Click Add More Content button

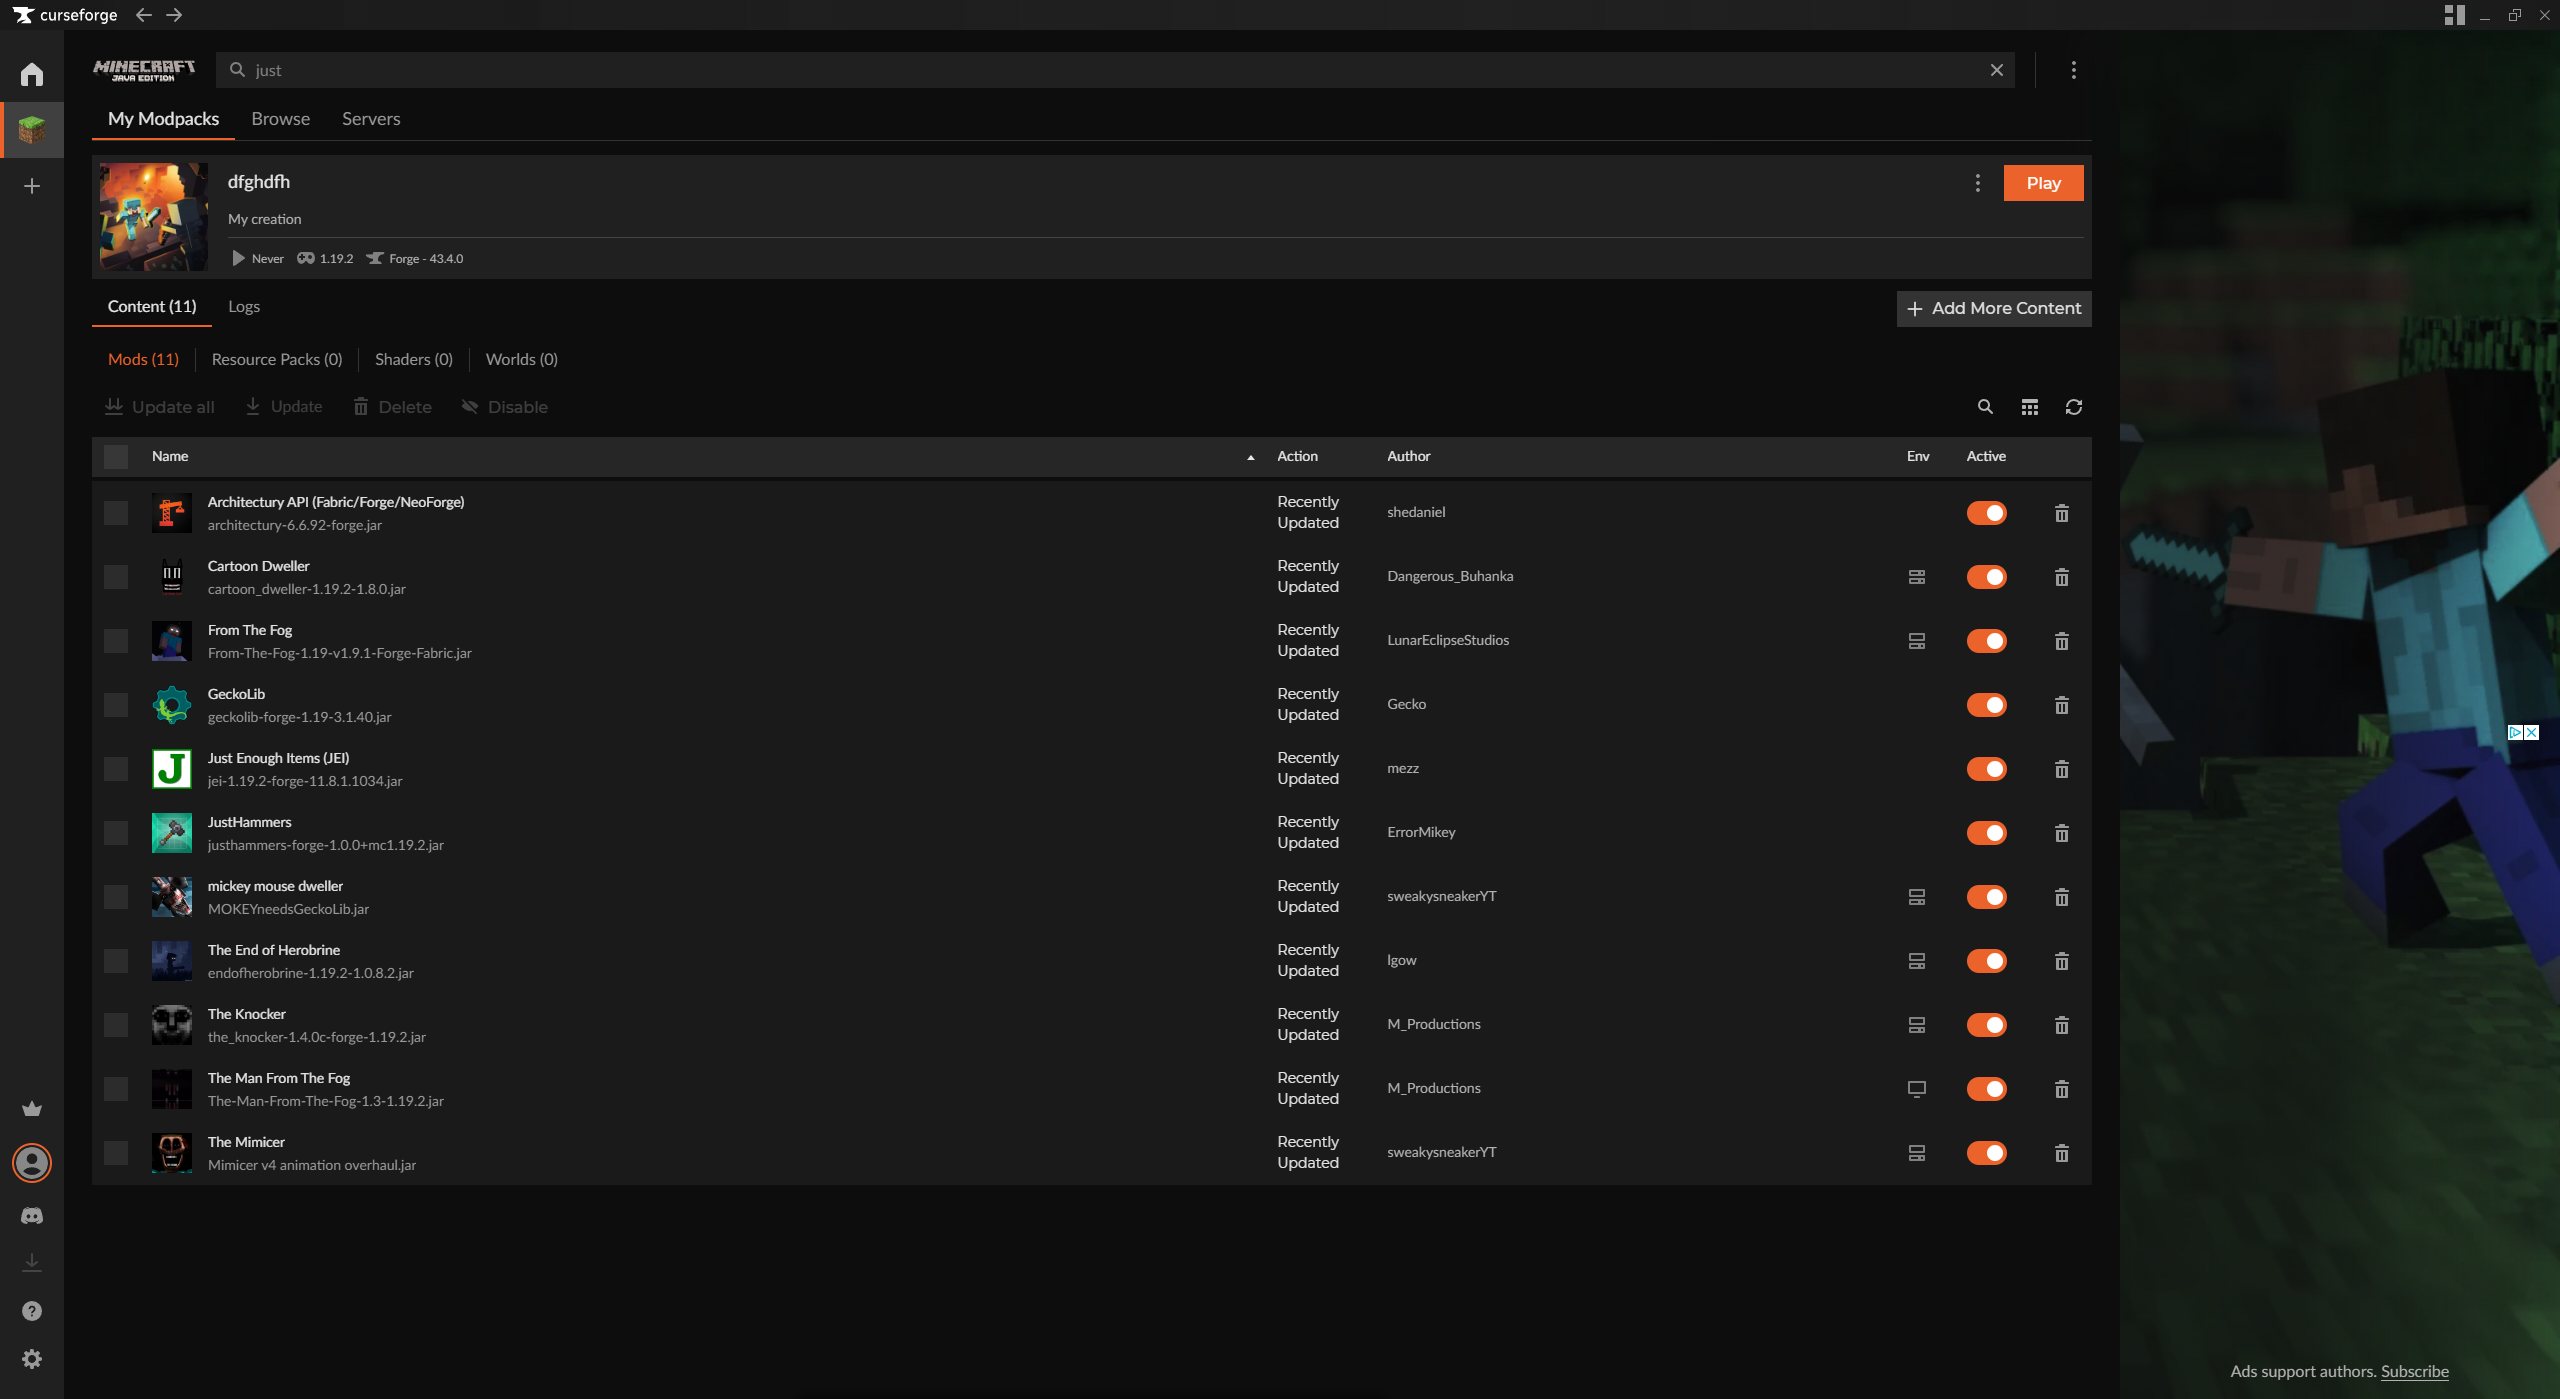pos(1994,309)
